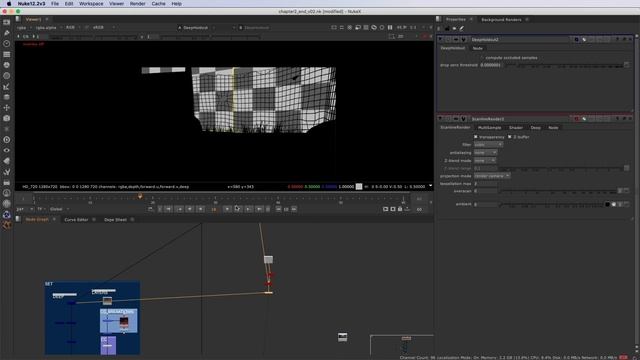Open the Transform nodes toolbar icon
The height and width of the screenshot is (360, 640).
pyautogui.click(x=7, y=108)
